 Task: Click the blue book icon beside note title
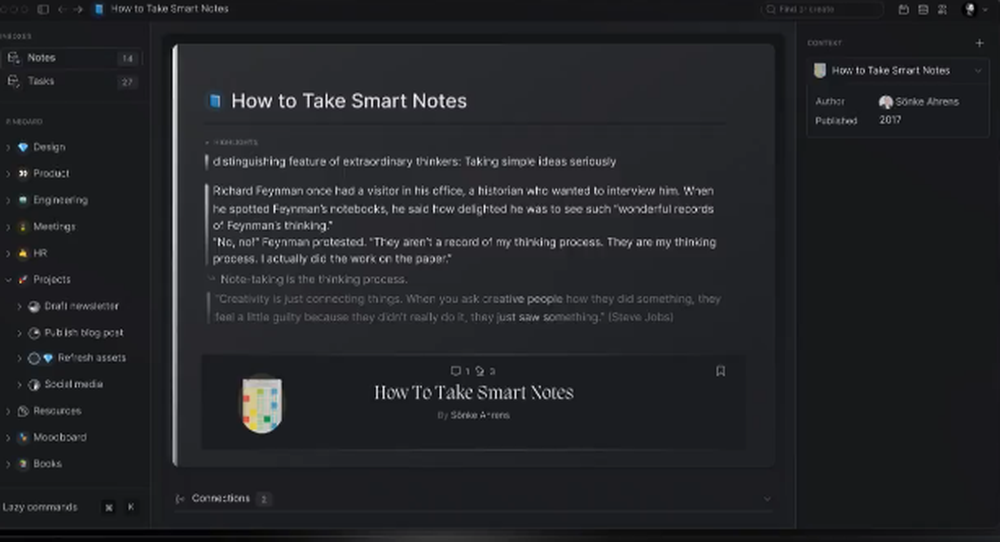tap(215, 101)
